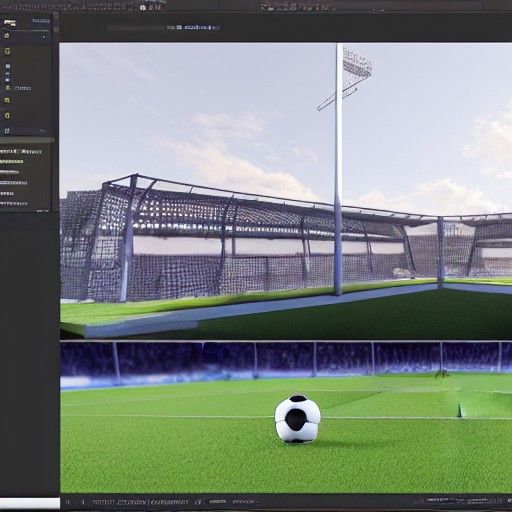Image resolution: width=512 pixels, height=512 pixels.
Task: Click the left panel's vertical scrollbar
Action: point(56,23)
